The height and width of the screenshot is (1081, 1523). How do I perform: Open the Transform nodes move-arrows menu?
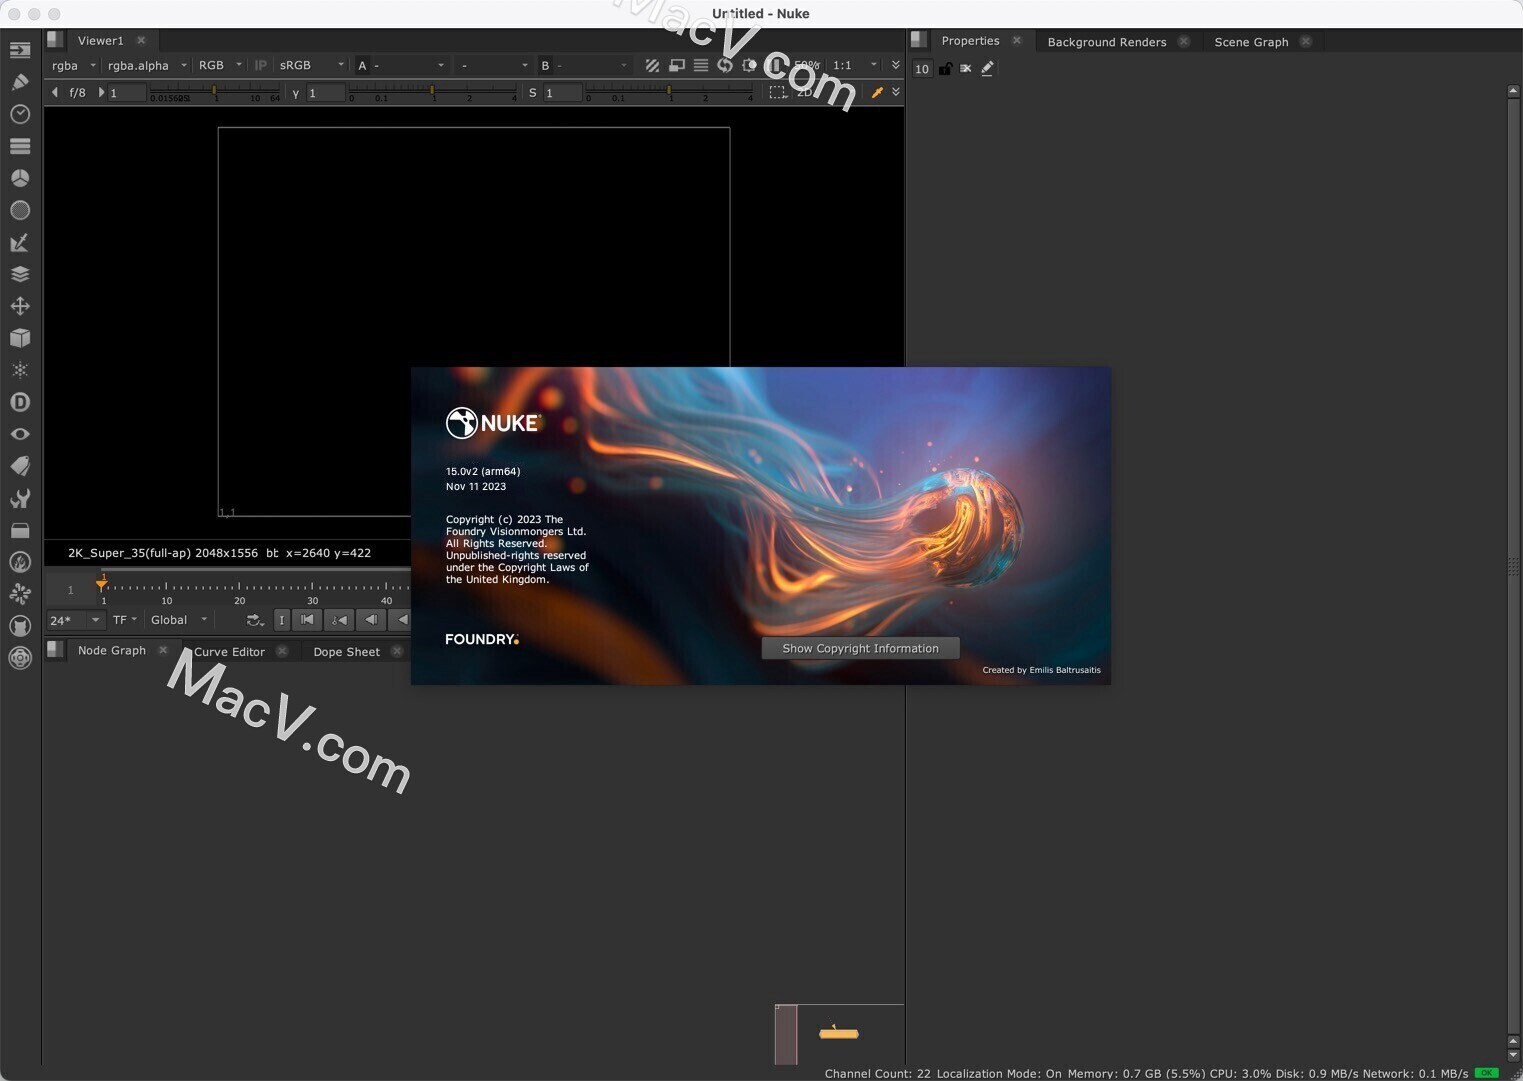[20, 306]
